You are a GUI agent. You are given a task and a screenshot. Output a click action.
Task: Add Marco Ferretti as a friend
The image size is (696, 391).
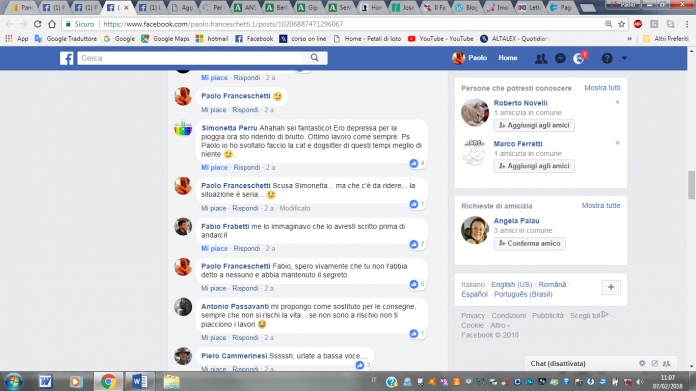(x=534, y=166)
